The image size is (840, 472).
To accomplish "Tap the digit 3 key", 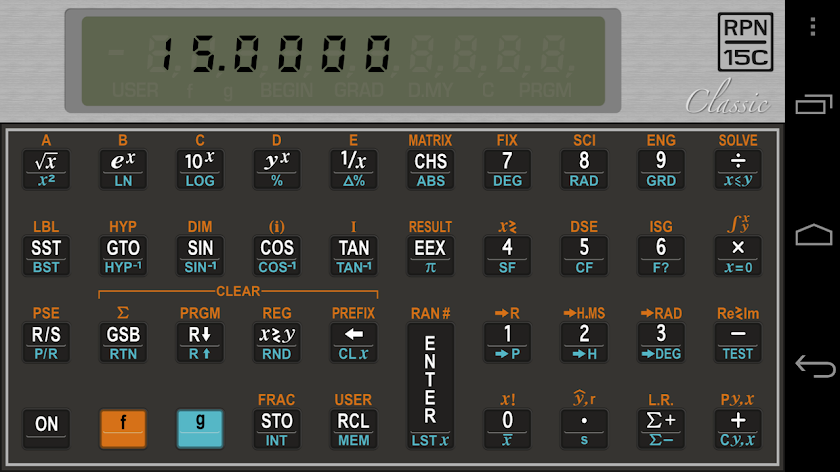I will [x=661, y=342].
